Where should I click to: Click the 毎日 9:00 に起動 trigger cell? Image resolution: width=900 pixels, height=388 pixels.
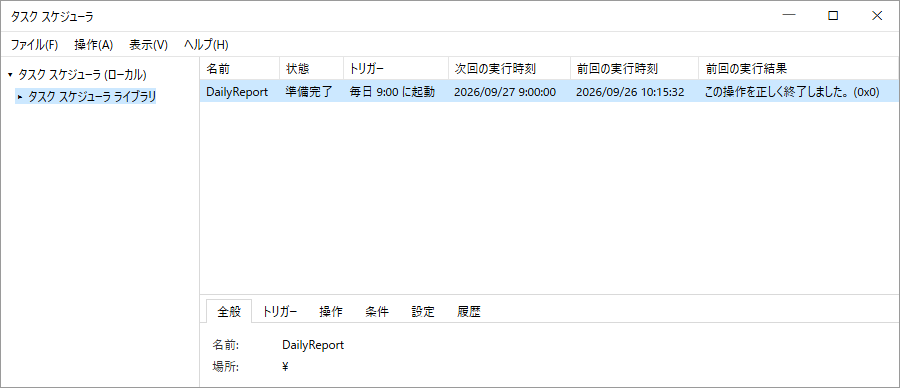tap(393, 92)
